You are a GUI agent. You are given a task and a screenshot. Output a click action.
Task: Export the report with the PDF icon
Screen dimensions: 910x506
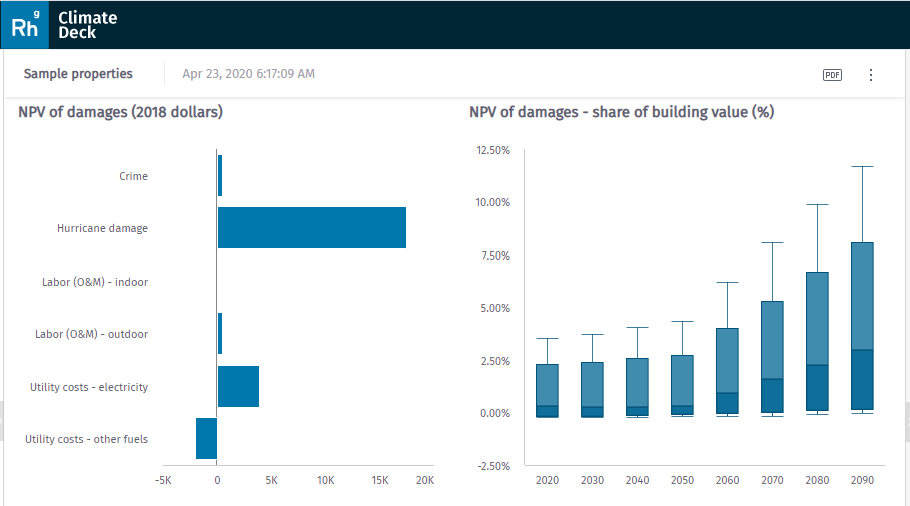[x=832, y=75]
